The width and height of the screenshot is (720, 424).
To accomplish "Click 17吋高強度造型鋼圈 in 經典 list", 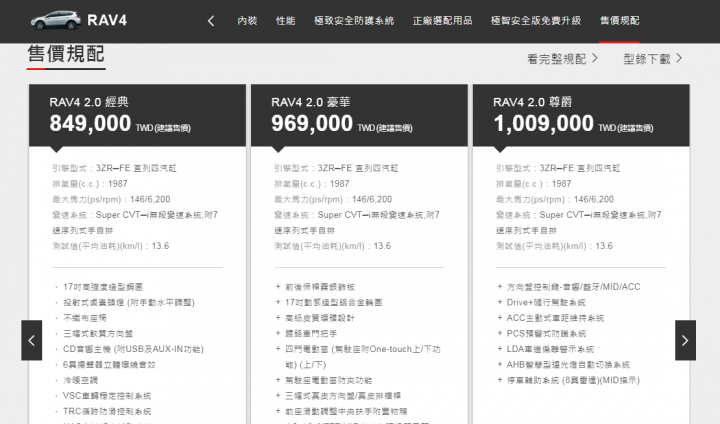I will [x=103, y=287].
